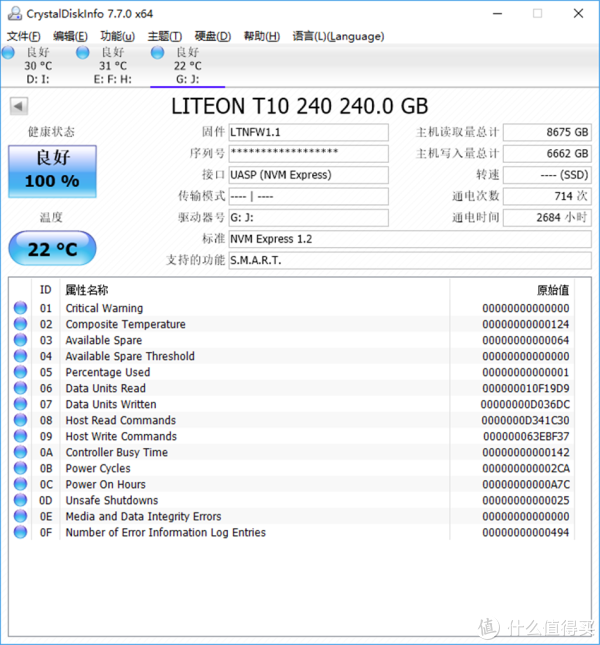Open the 硬盘(D) menu

point(213,37)
